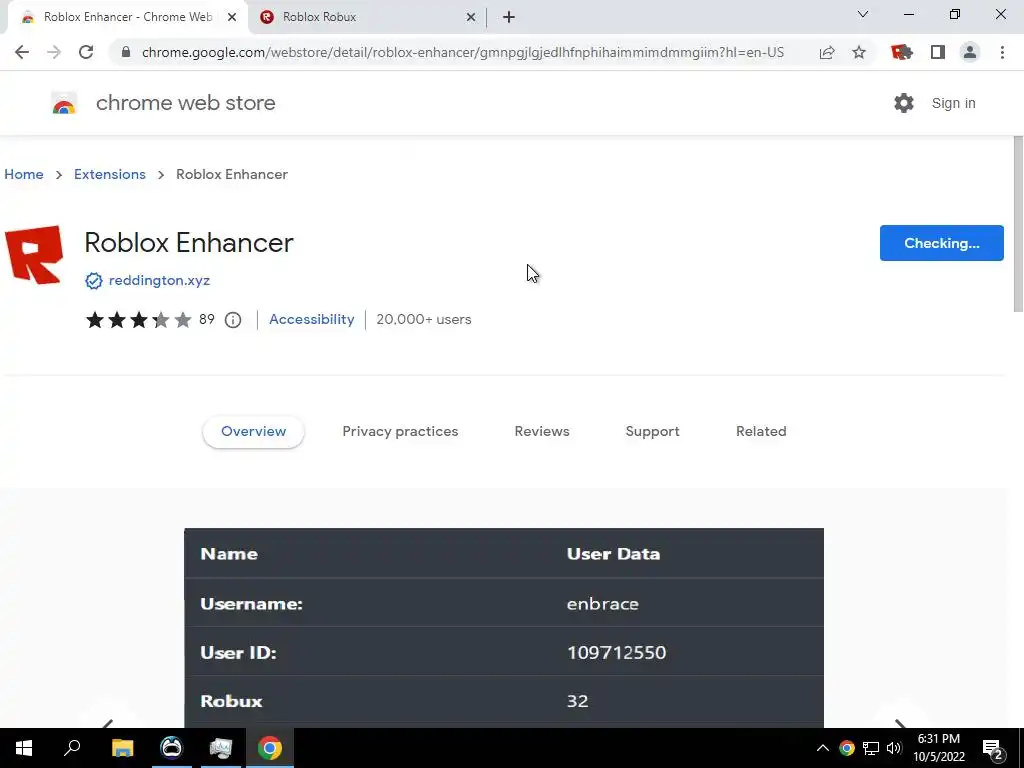Show rating info icon details

click(233, 320)
